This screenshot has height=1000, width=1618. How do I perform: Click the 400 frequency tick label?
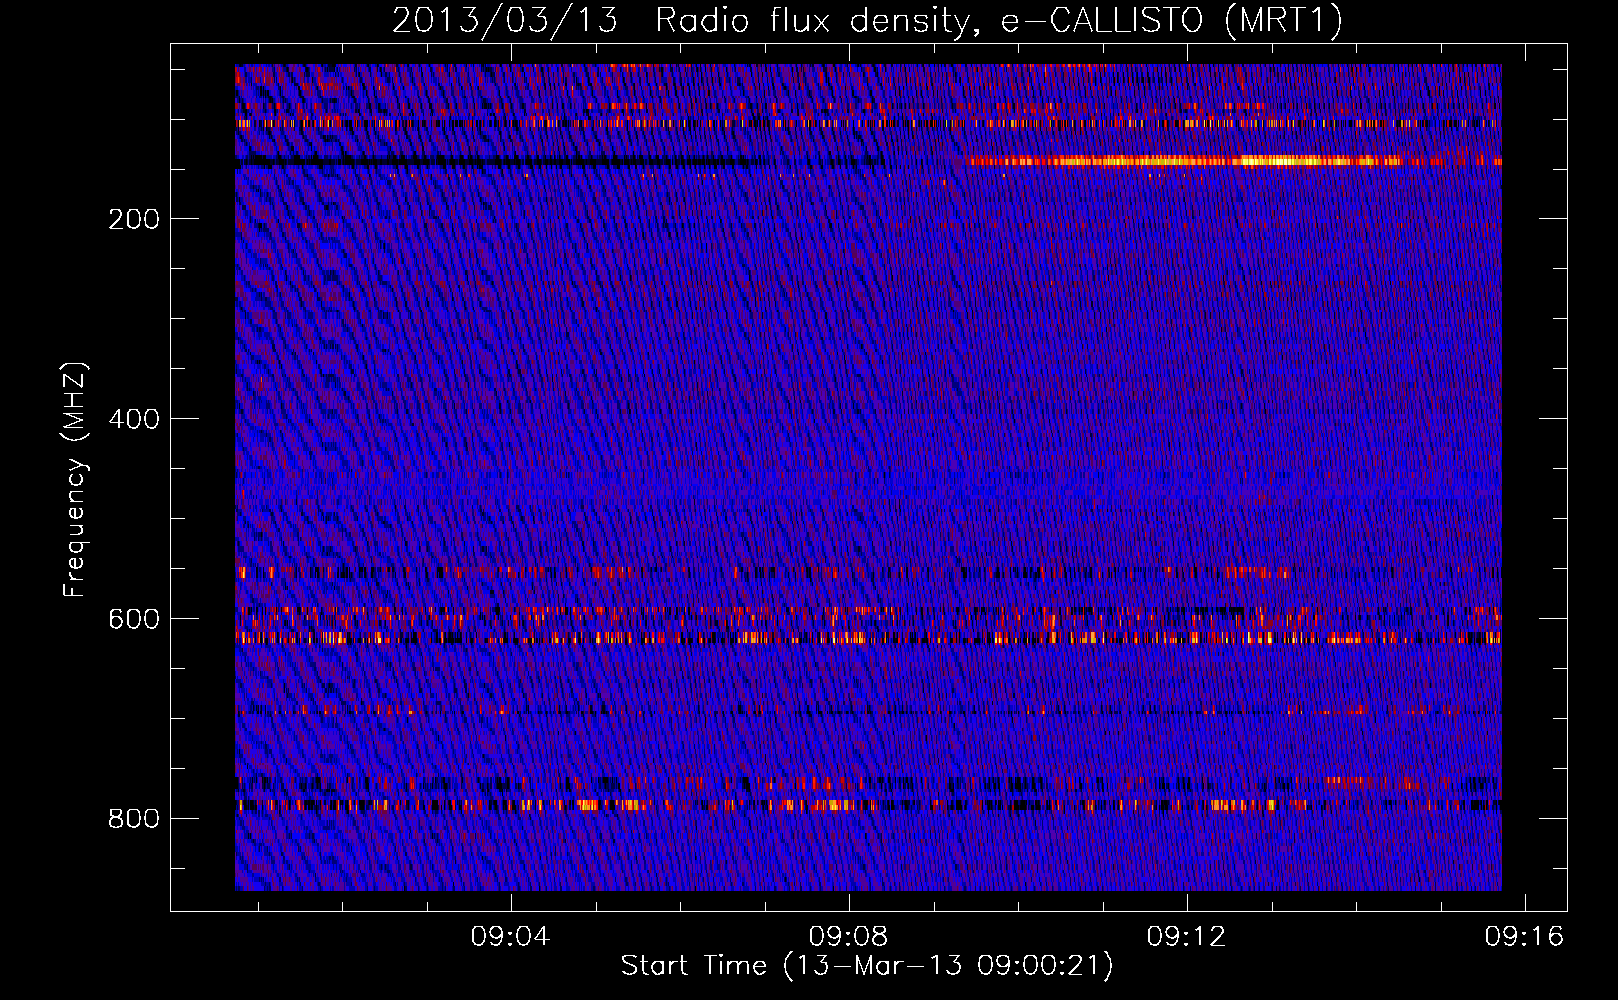point(134,419)
